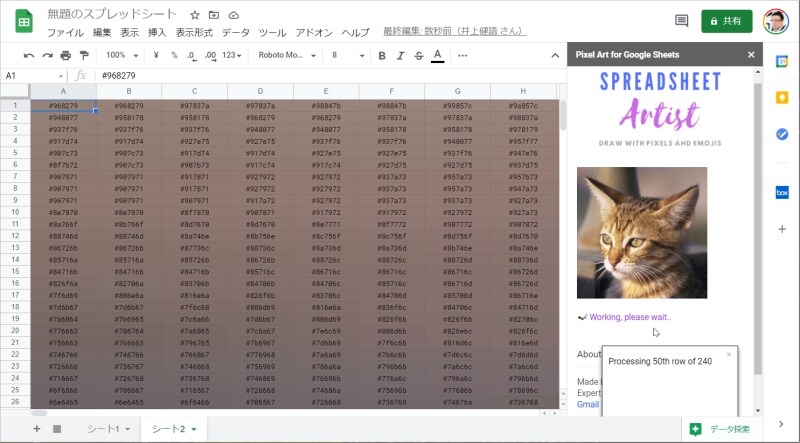Viewport: 800px width, 443px height.
Task: Open Google Keep in side panel
Action: pyautogui.click(x=782, y=97)
